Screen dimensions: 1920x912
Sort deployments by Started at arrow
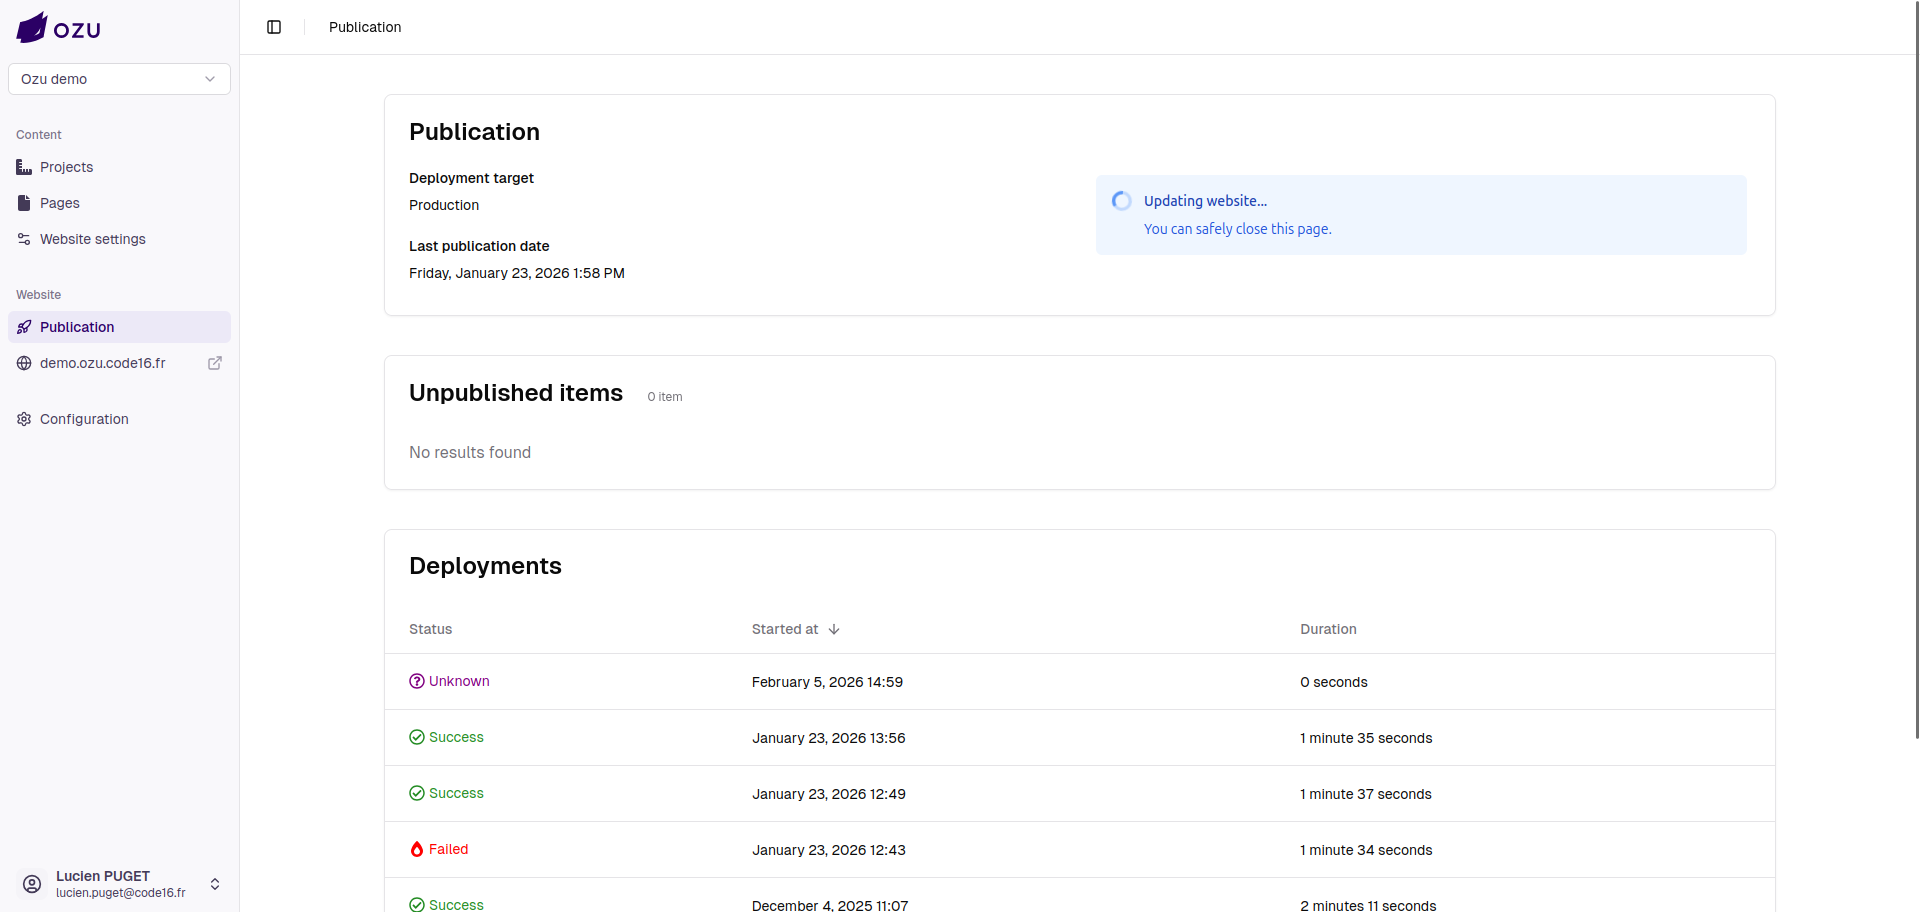coord(834,629)
